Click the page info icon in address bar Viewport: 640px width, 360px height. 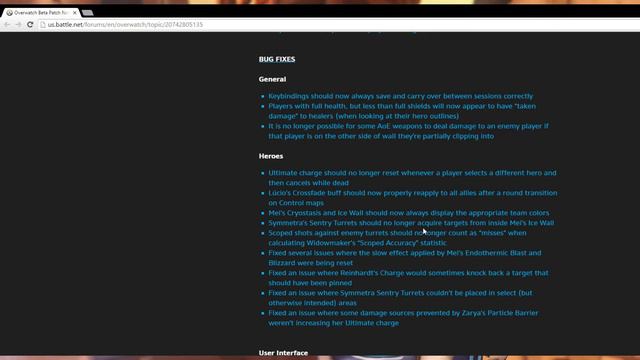[43, 24]
